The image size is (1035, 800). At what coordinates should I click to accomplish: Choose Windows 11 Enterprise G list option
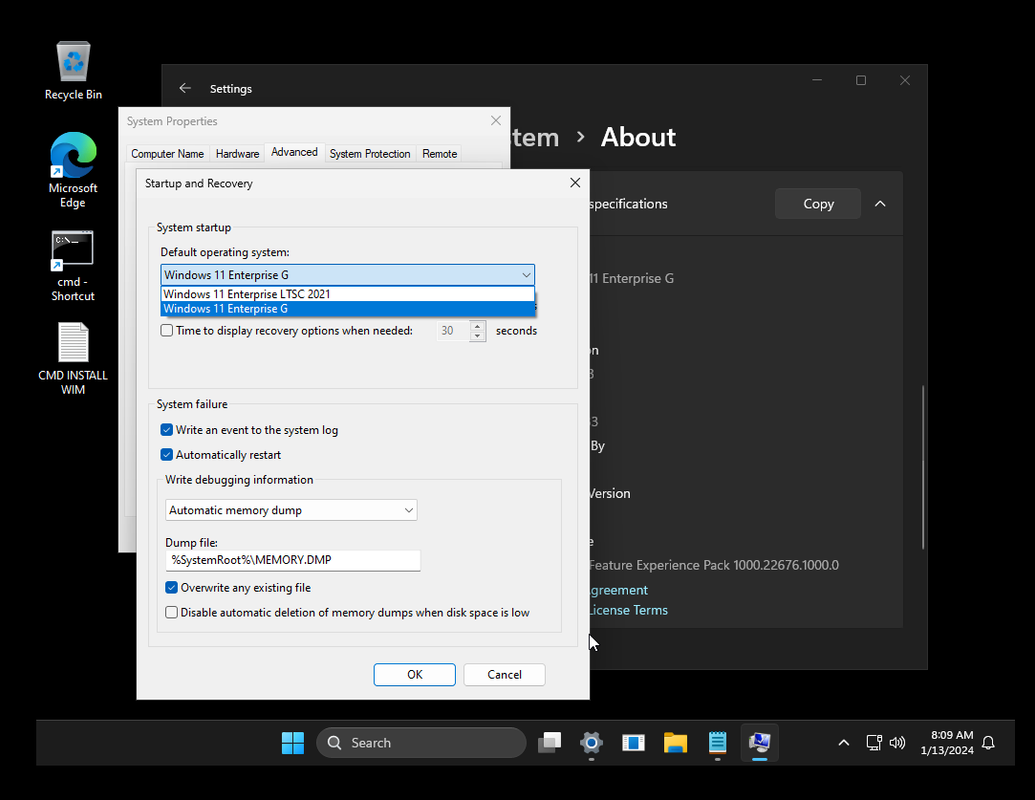(x=348, y=309)
